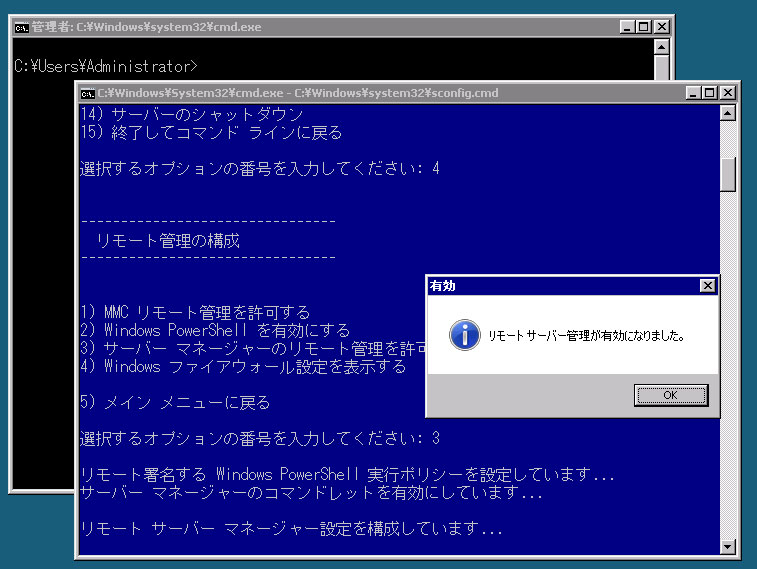The width and height of the screenshot is (757, 569).
Task: Click line 14) サーバーのシャットダウン
Action: point(192,114)
